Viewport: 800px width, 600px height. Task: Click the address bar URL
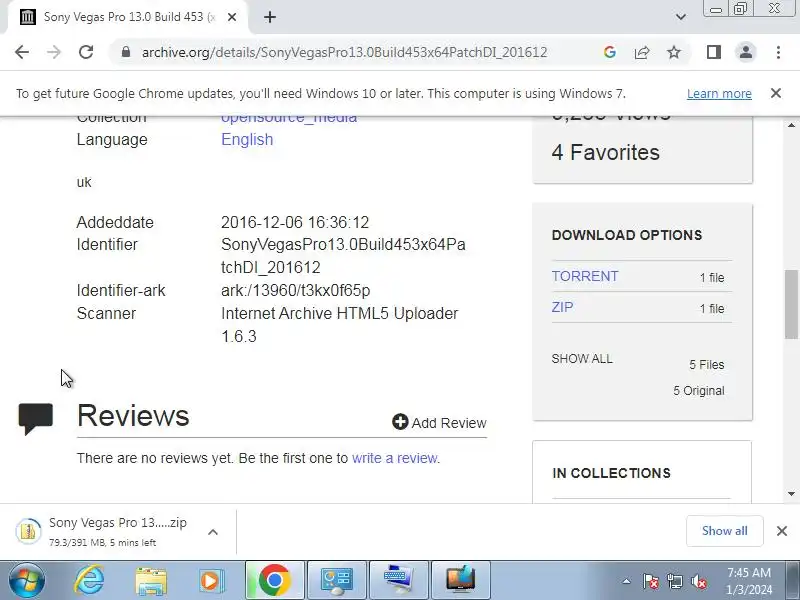[344, 52]
